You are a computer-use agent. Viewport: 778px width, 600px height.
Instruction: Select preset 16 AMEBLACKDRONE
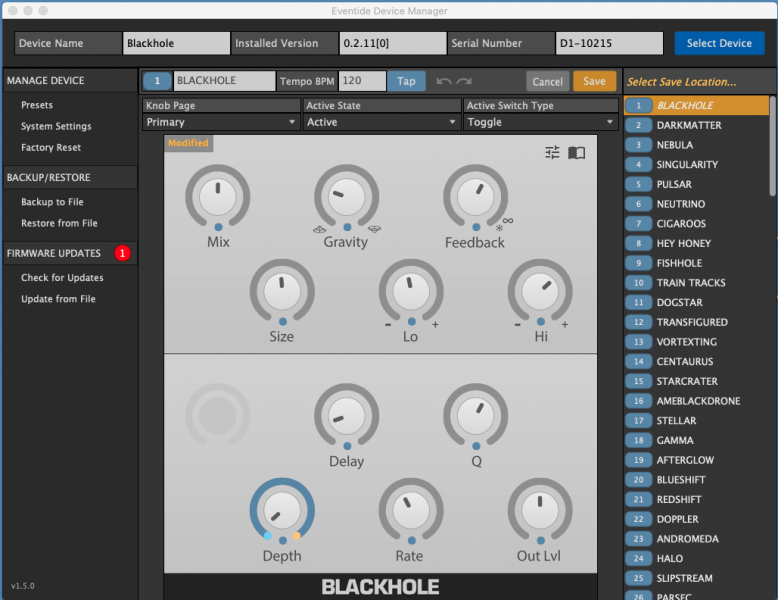click(x=696, y=401)
